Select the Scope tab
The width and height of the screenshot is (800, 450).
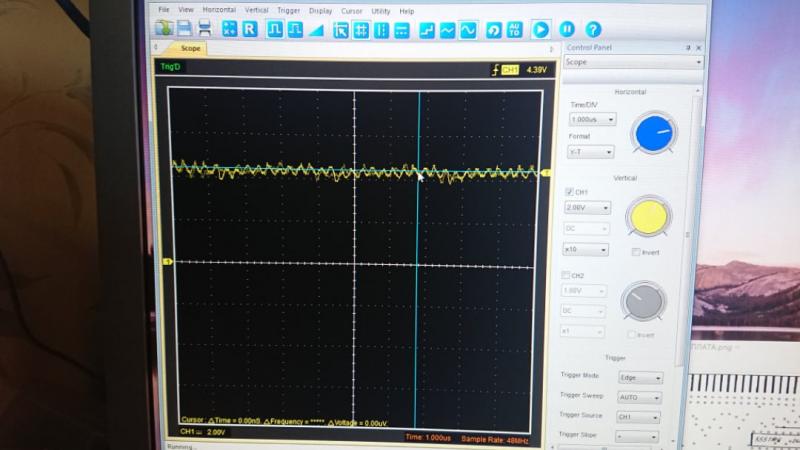pos(190,48)
